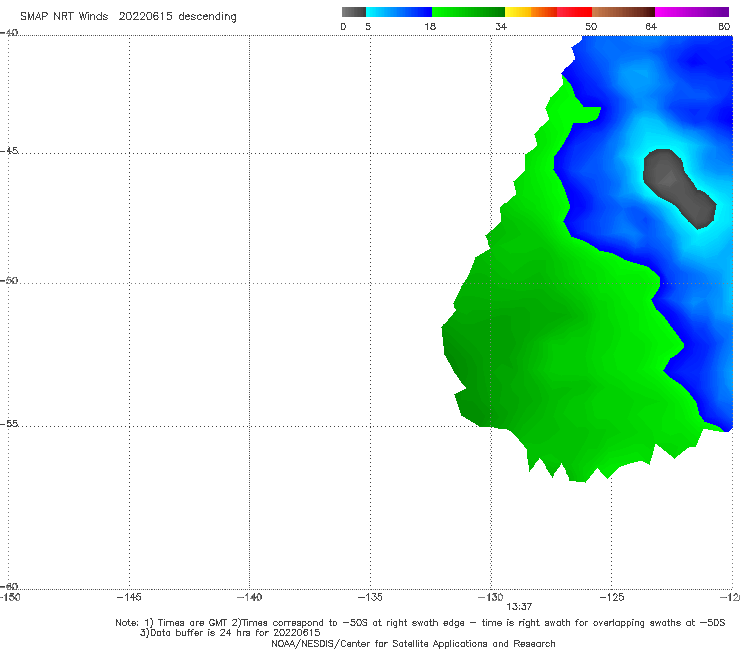This screenshot has height=650, width=740.
Task: Click the green segment of the color bar
Action: click(468, 12)
